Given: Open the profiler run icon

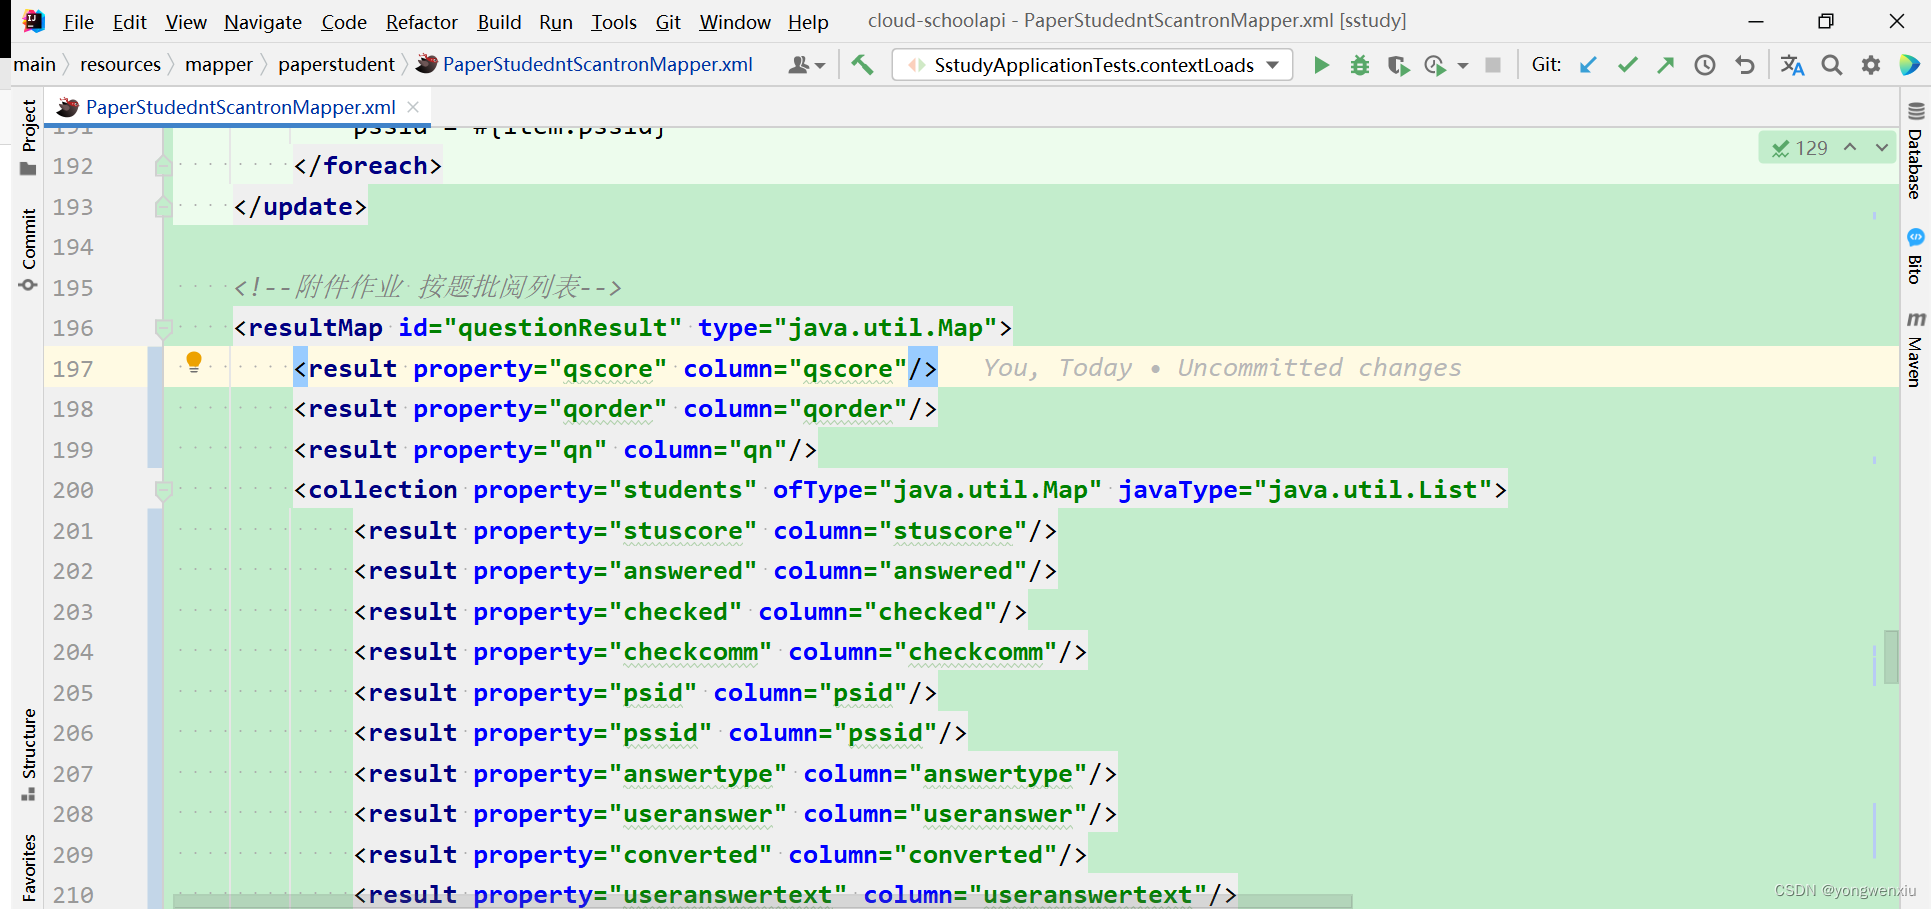Looking at the screenshot, I should (1435, 65).
